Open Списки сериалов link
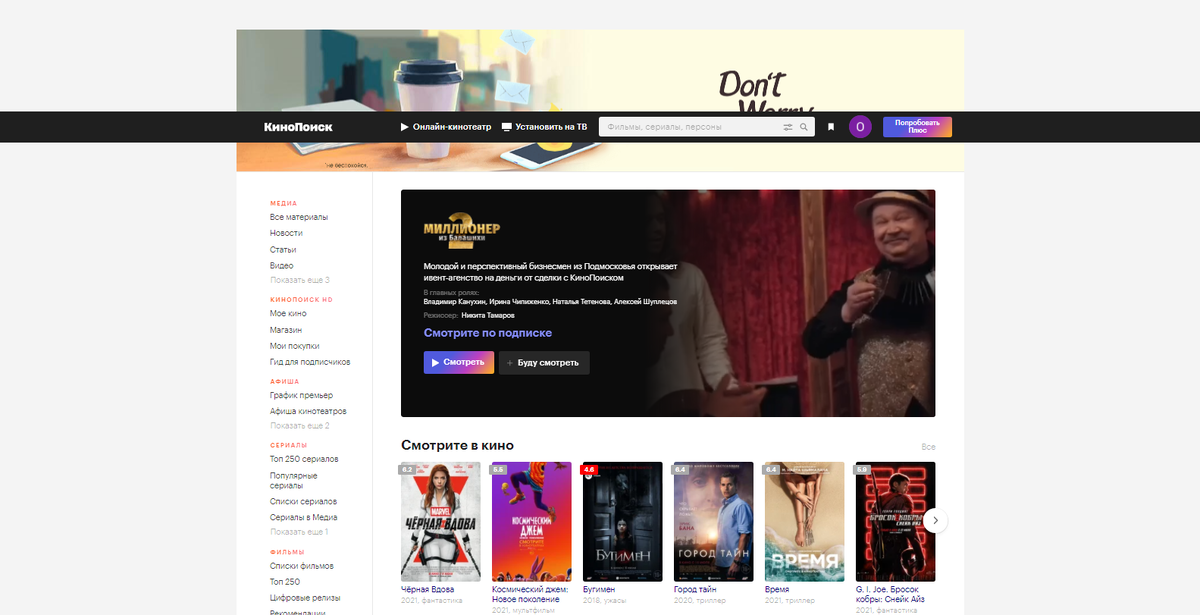Image resolution: width=1200 pixels, height=615 pixels. pyautogui.click(x=303, y=501)
